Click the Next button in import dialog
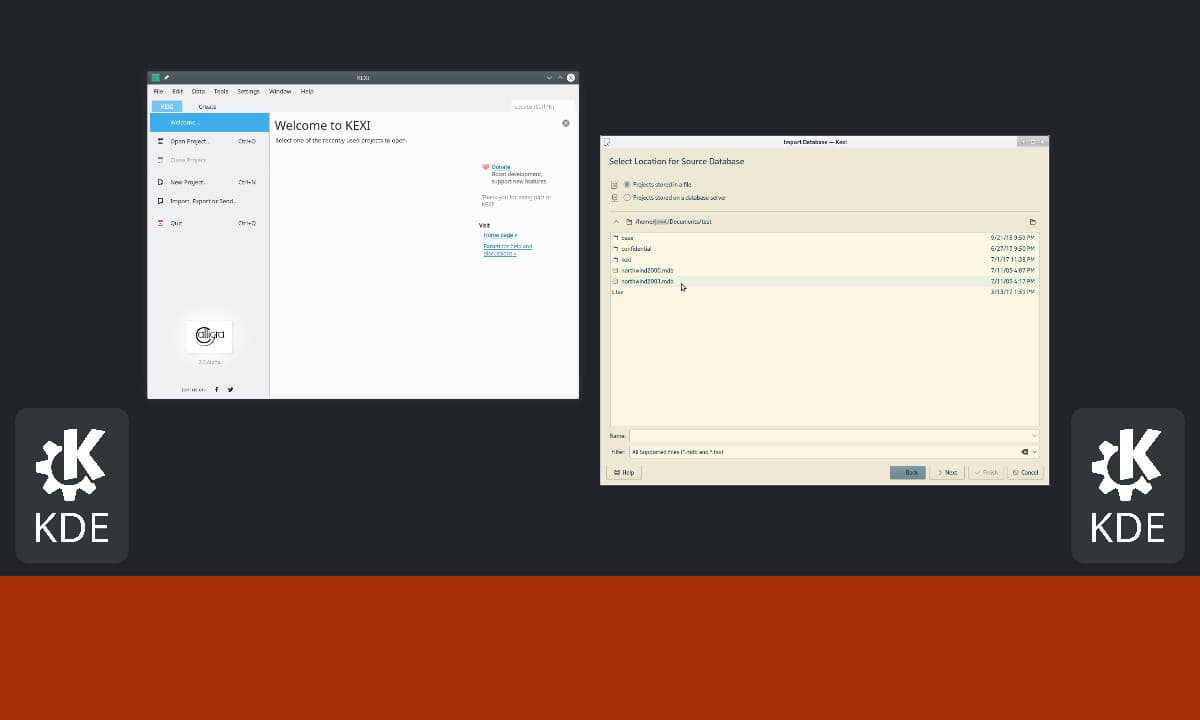 click(x=946, y=472)
